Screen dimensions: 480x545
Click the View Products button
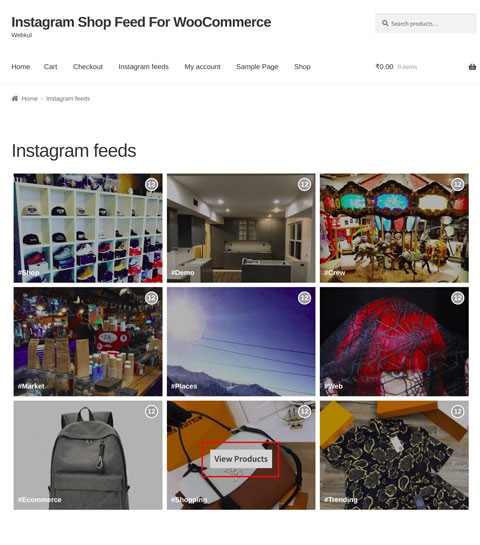pos(241,459)
